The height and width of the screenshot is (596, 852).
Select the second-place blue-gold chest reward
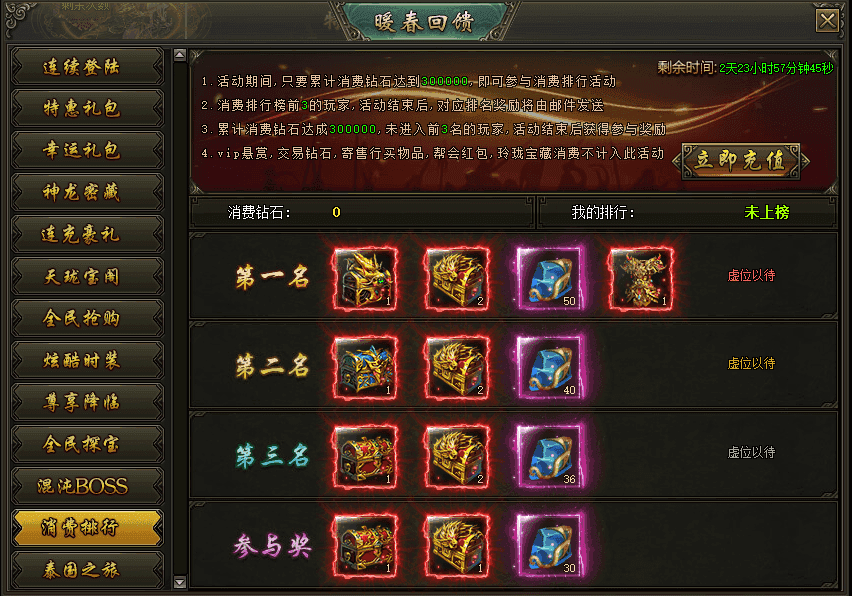coord(365,368)
